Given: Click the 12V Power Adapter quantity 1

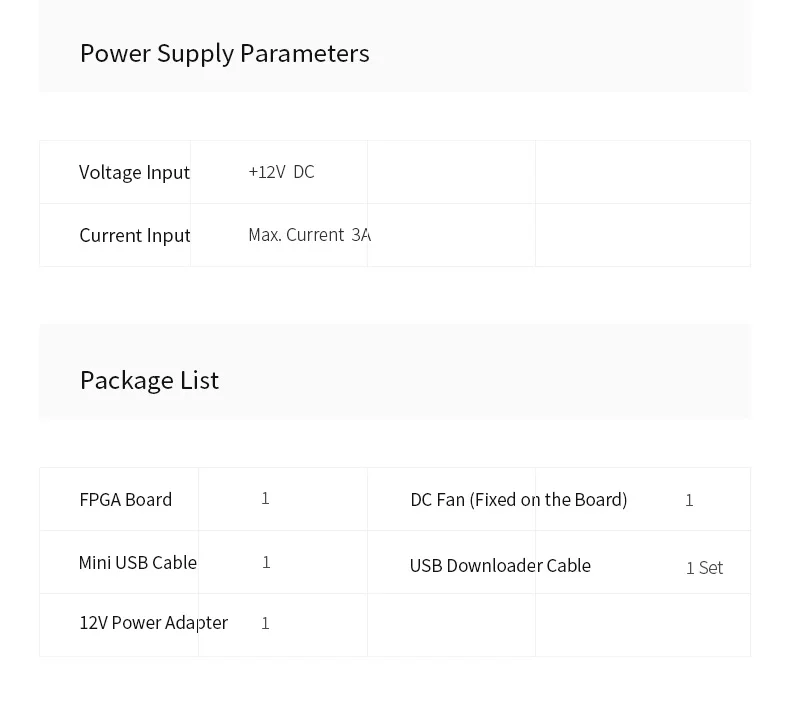Looking at the screenshot, I should (x=266, y=623).
